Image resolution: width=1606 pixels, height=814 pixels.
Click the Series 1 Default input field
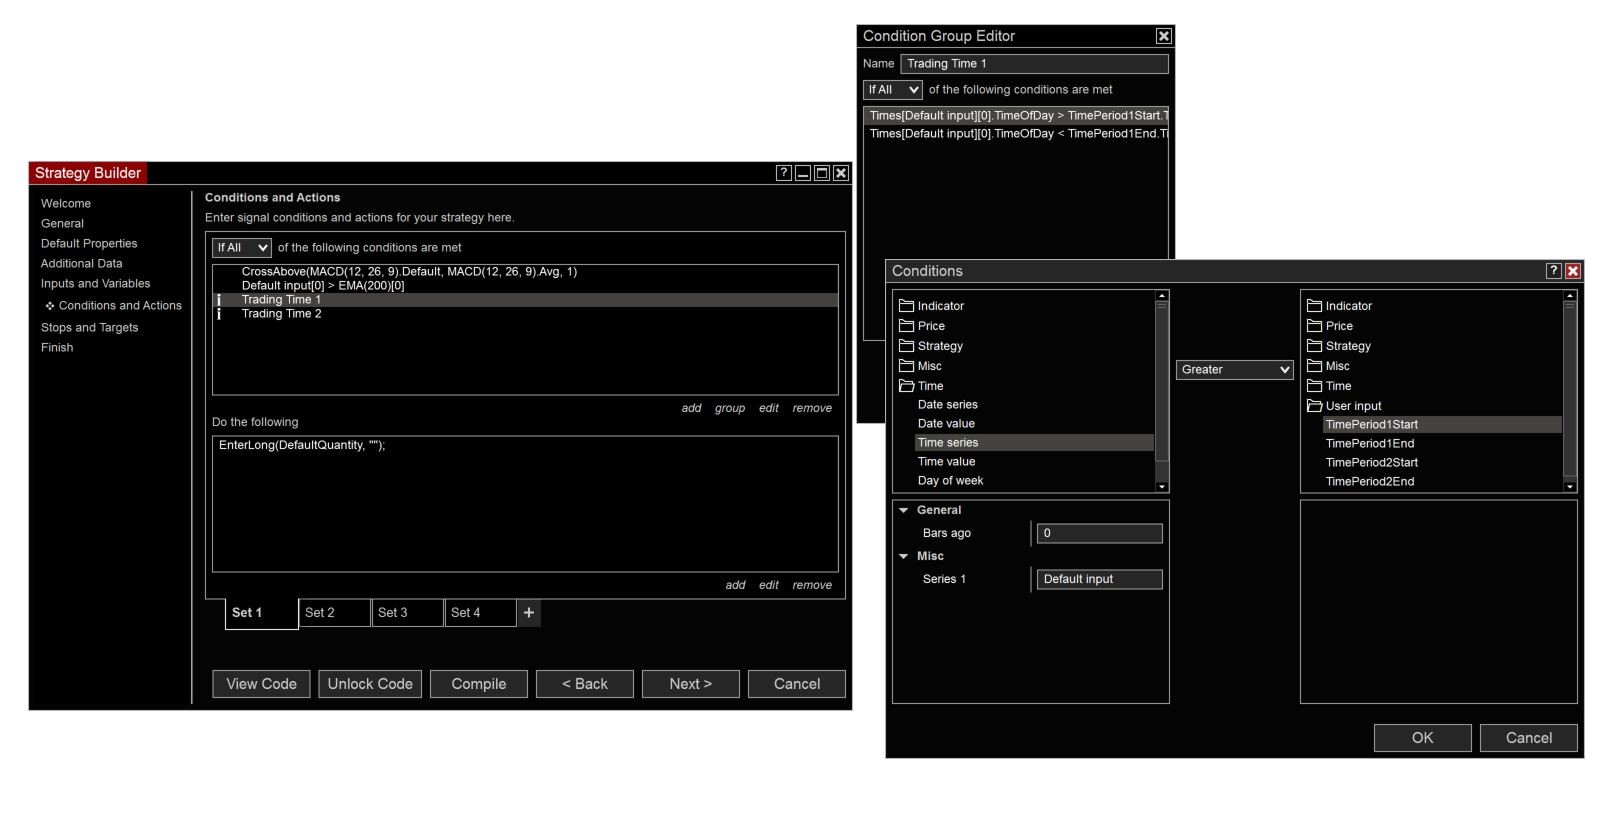[1100, 580]
